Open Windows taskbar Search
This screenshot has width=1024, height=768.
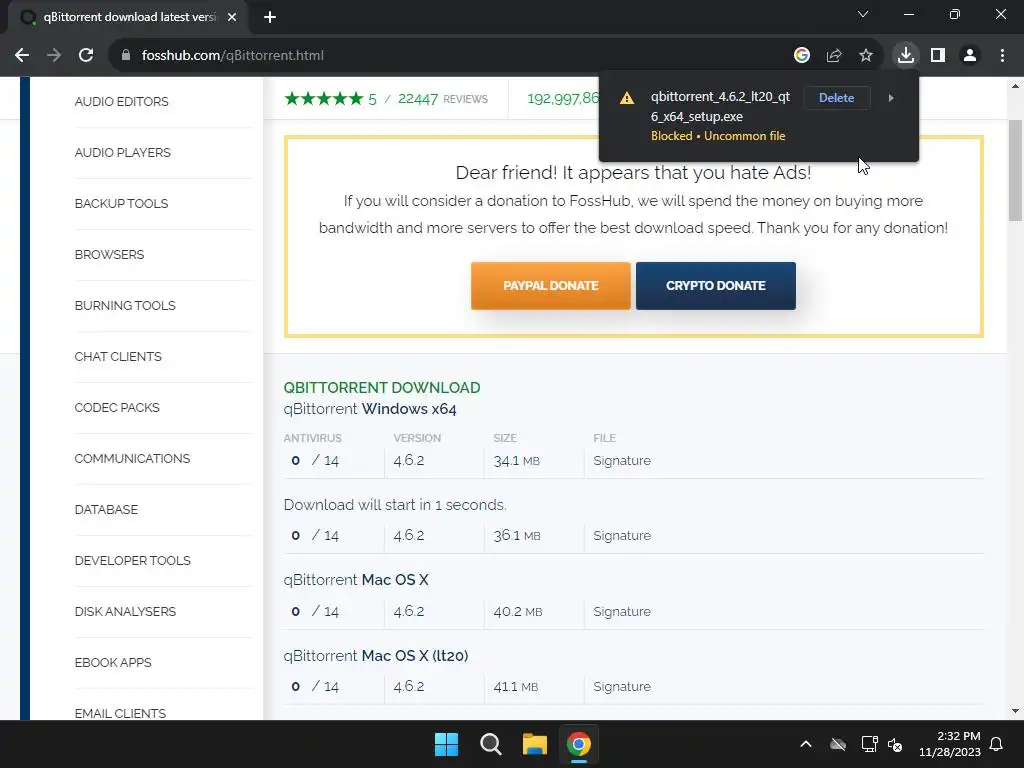click(490, 744)
